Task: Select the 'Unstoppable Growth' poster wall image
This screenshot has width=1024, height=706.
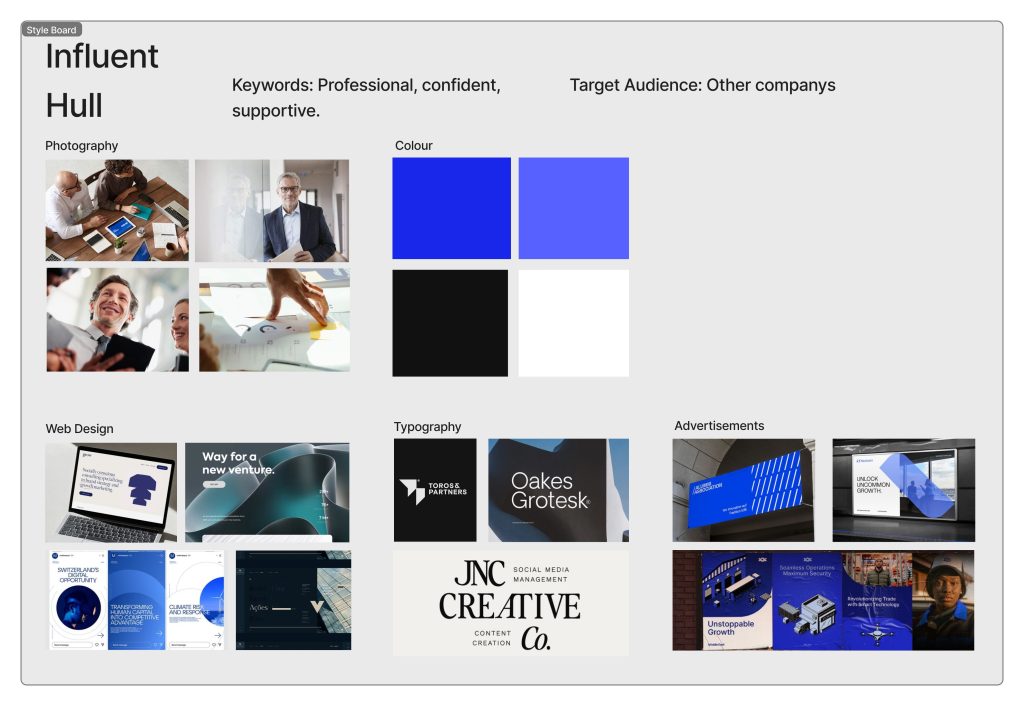Action: click(x=823, y=600)
